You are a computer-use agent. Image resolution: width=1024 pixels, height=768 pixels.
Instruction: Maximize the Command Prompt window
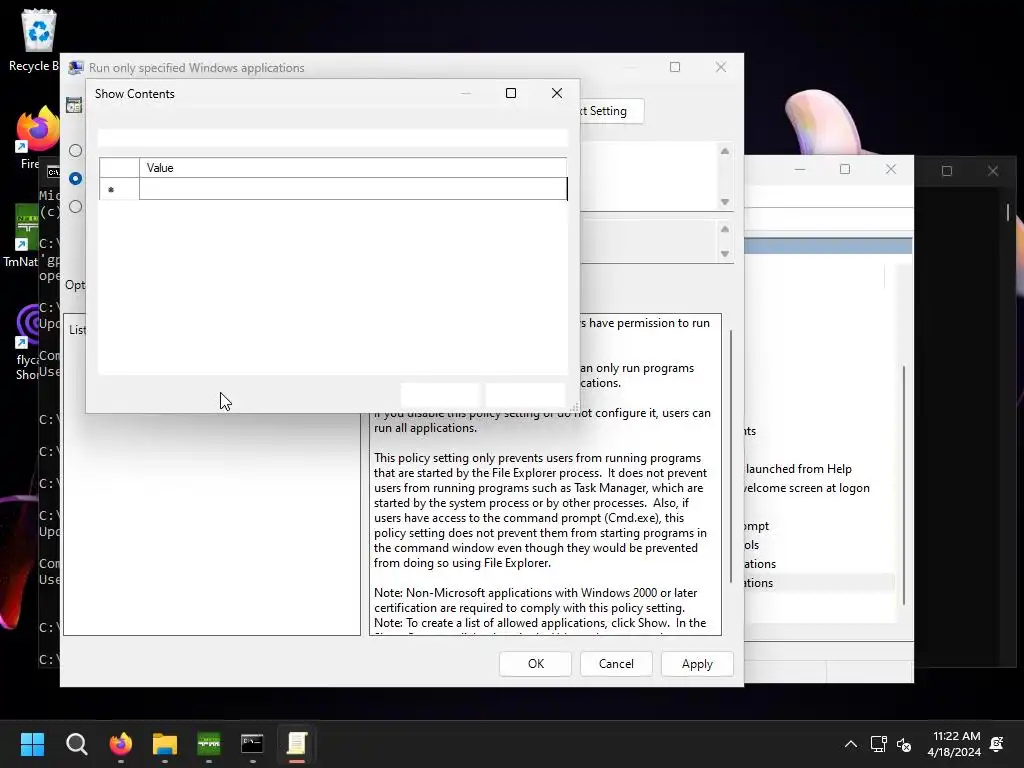[x=946, y=170]
